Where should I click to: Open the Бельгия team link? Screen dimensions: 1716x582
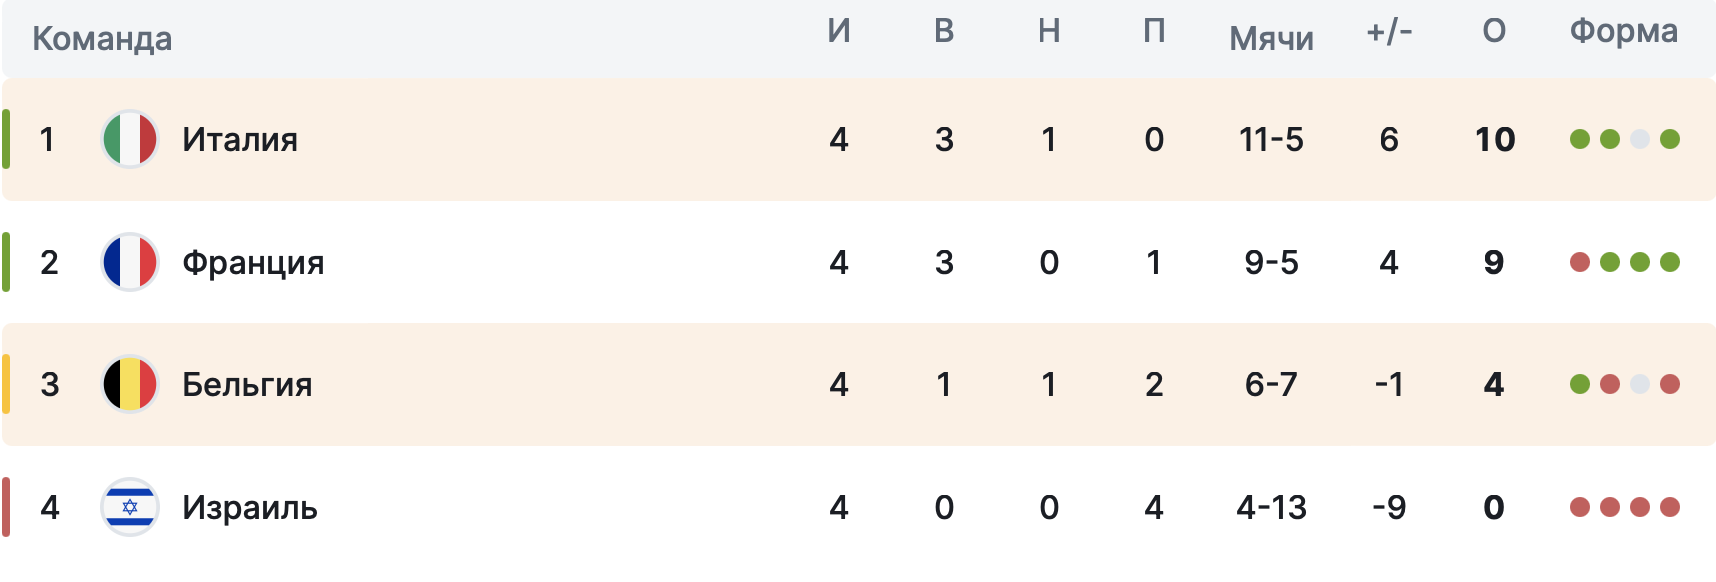pyautogui.click(x=247, y=384)
